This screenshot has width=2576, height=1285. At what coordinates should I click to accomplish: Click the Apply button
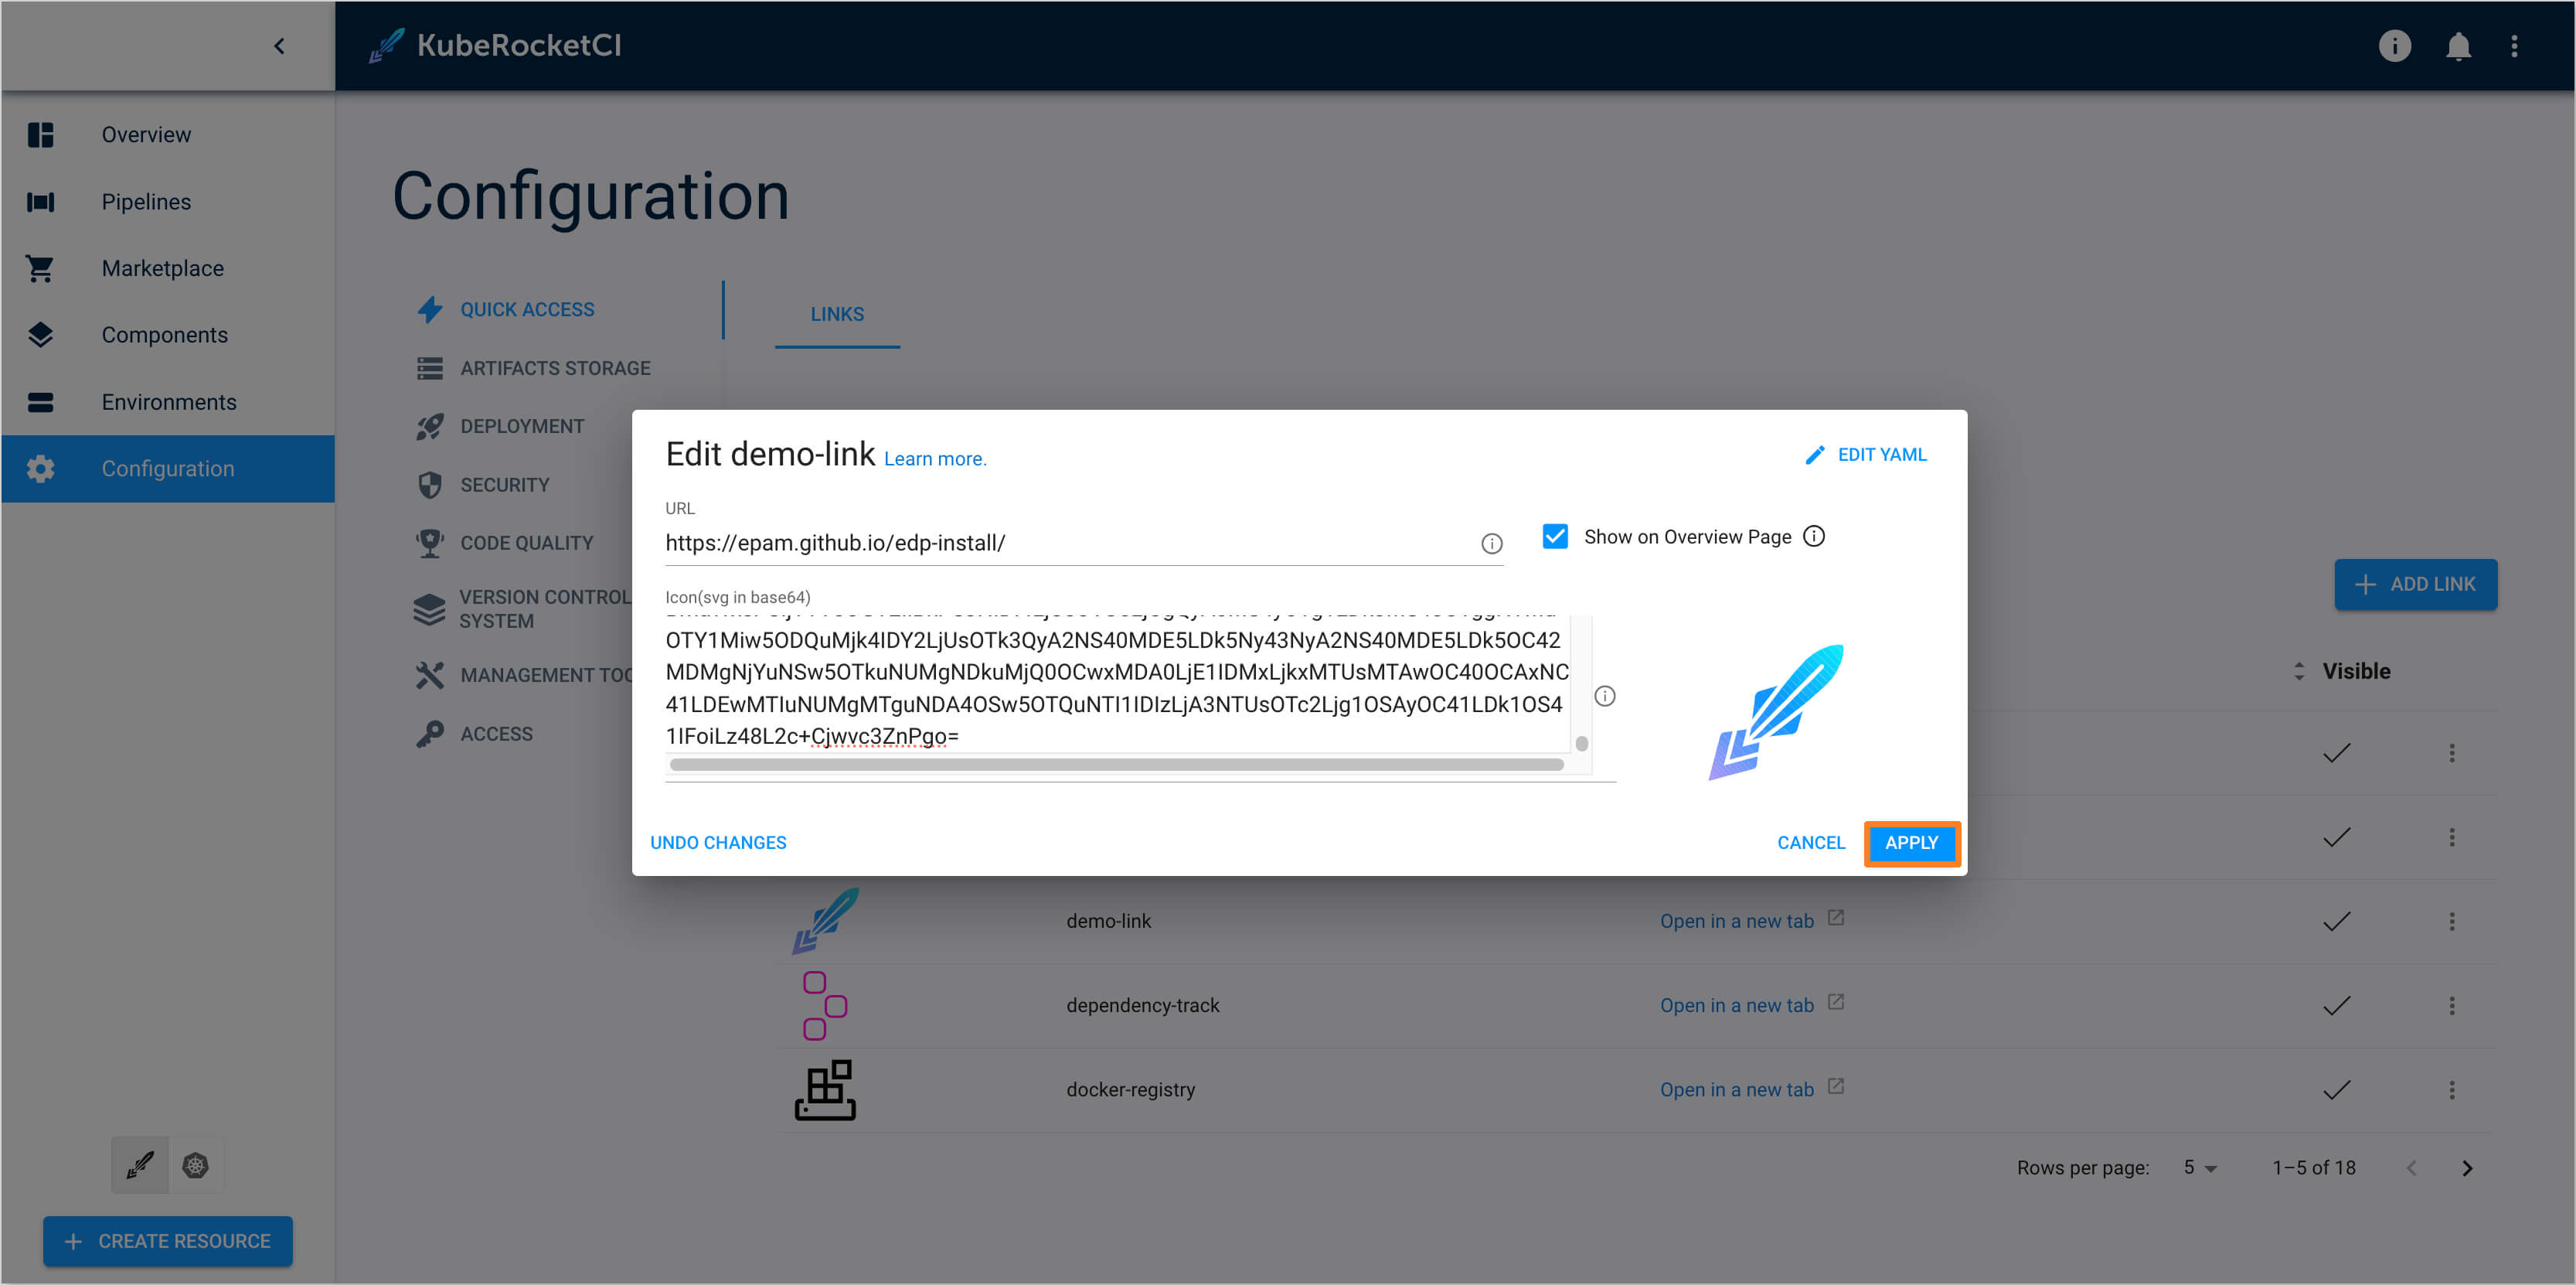point(1912,841)
